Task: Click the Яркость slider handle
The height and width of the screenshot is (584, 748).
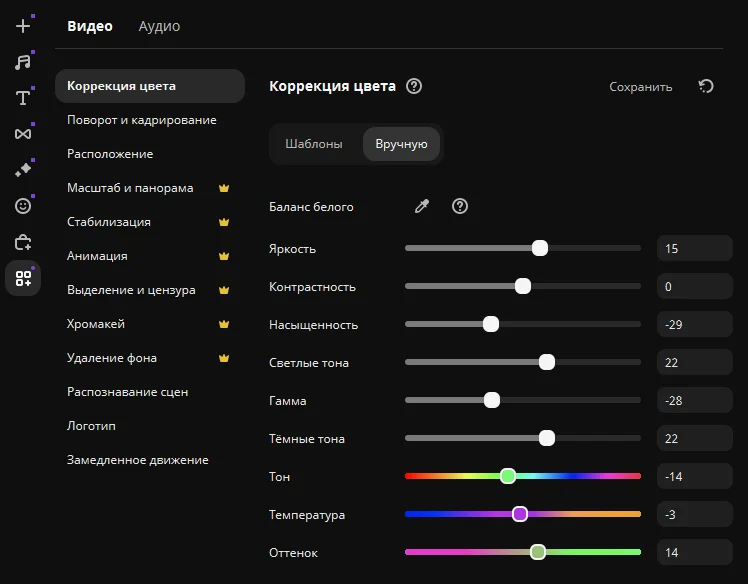Action: coord(540,248)
